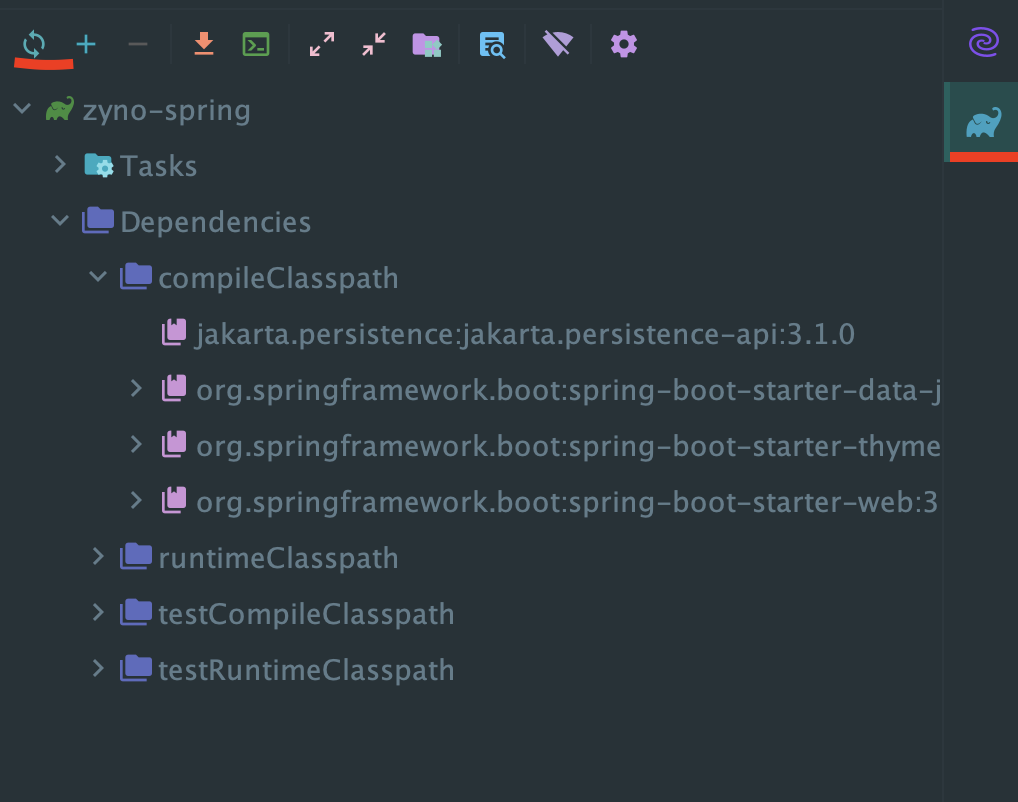This screenshot has width=1018, height=802.
Task: Select runtimeClasspath folder
Action: click(x=471, y=557)
